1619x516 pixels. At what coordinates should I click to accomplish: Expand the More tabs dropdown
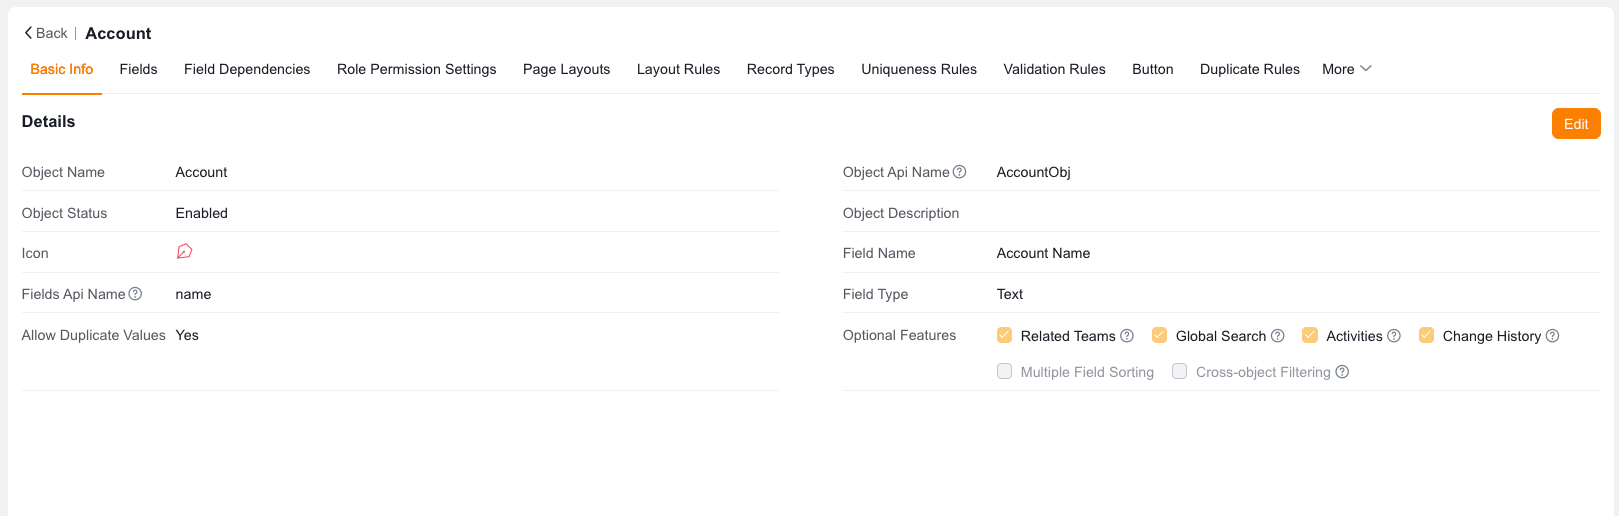click(x=1347, y=69)
